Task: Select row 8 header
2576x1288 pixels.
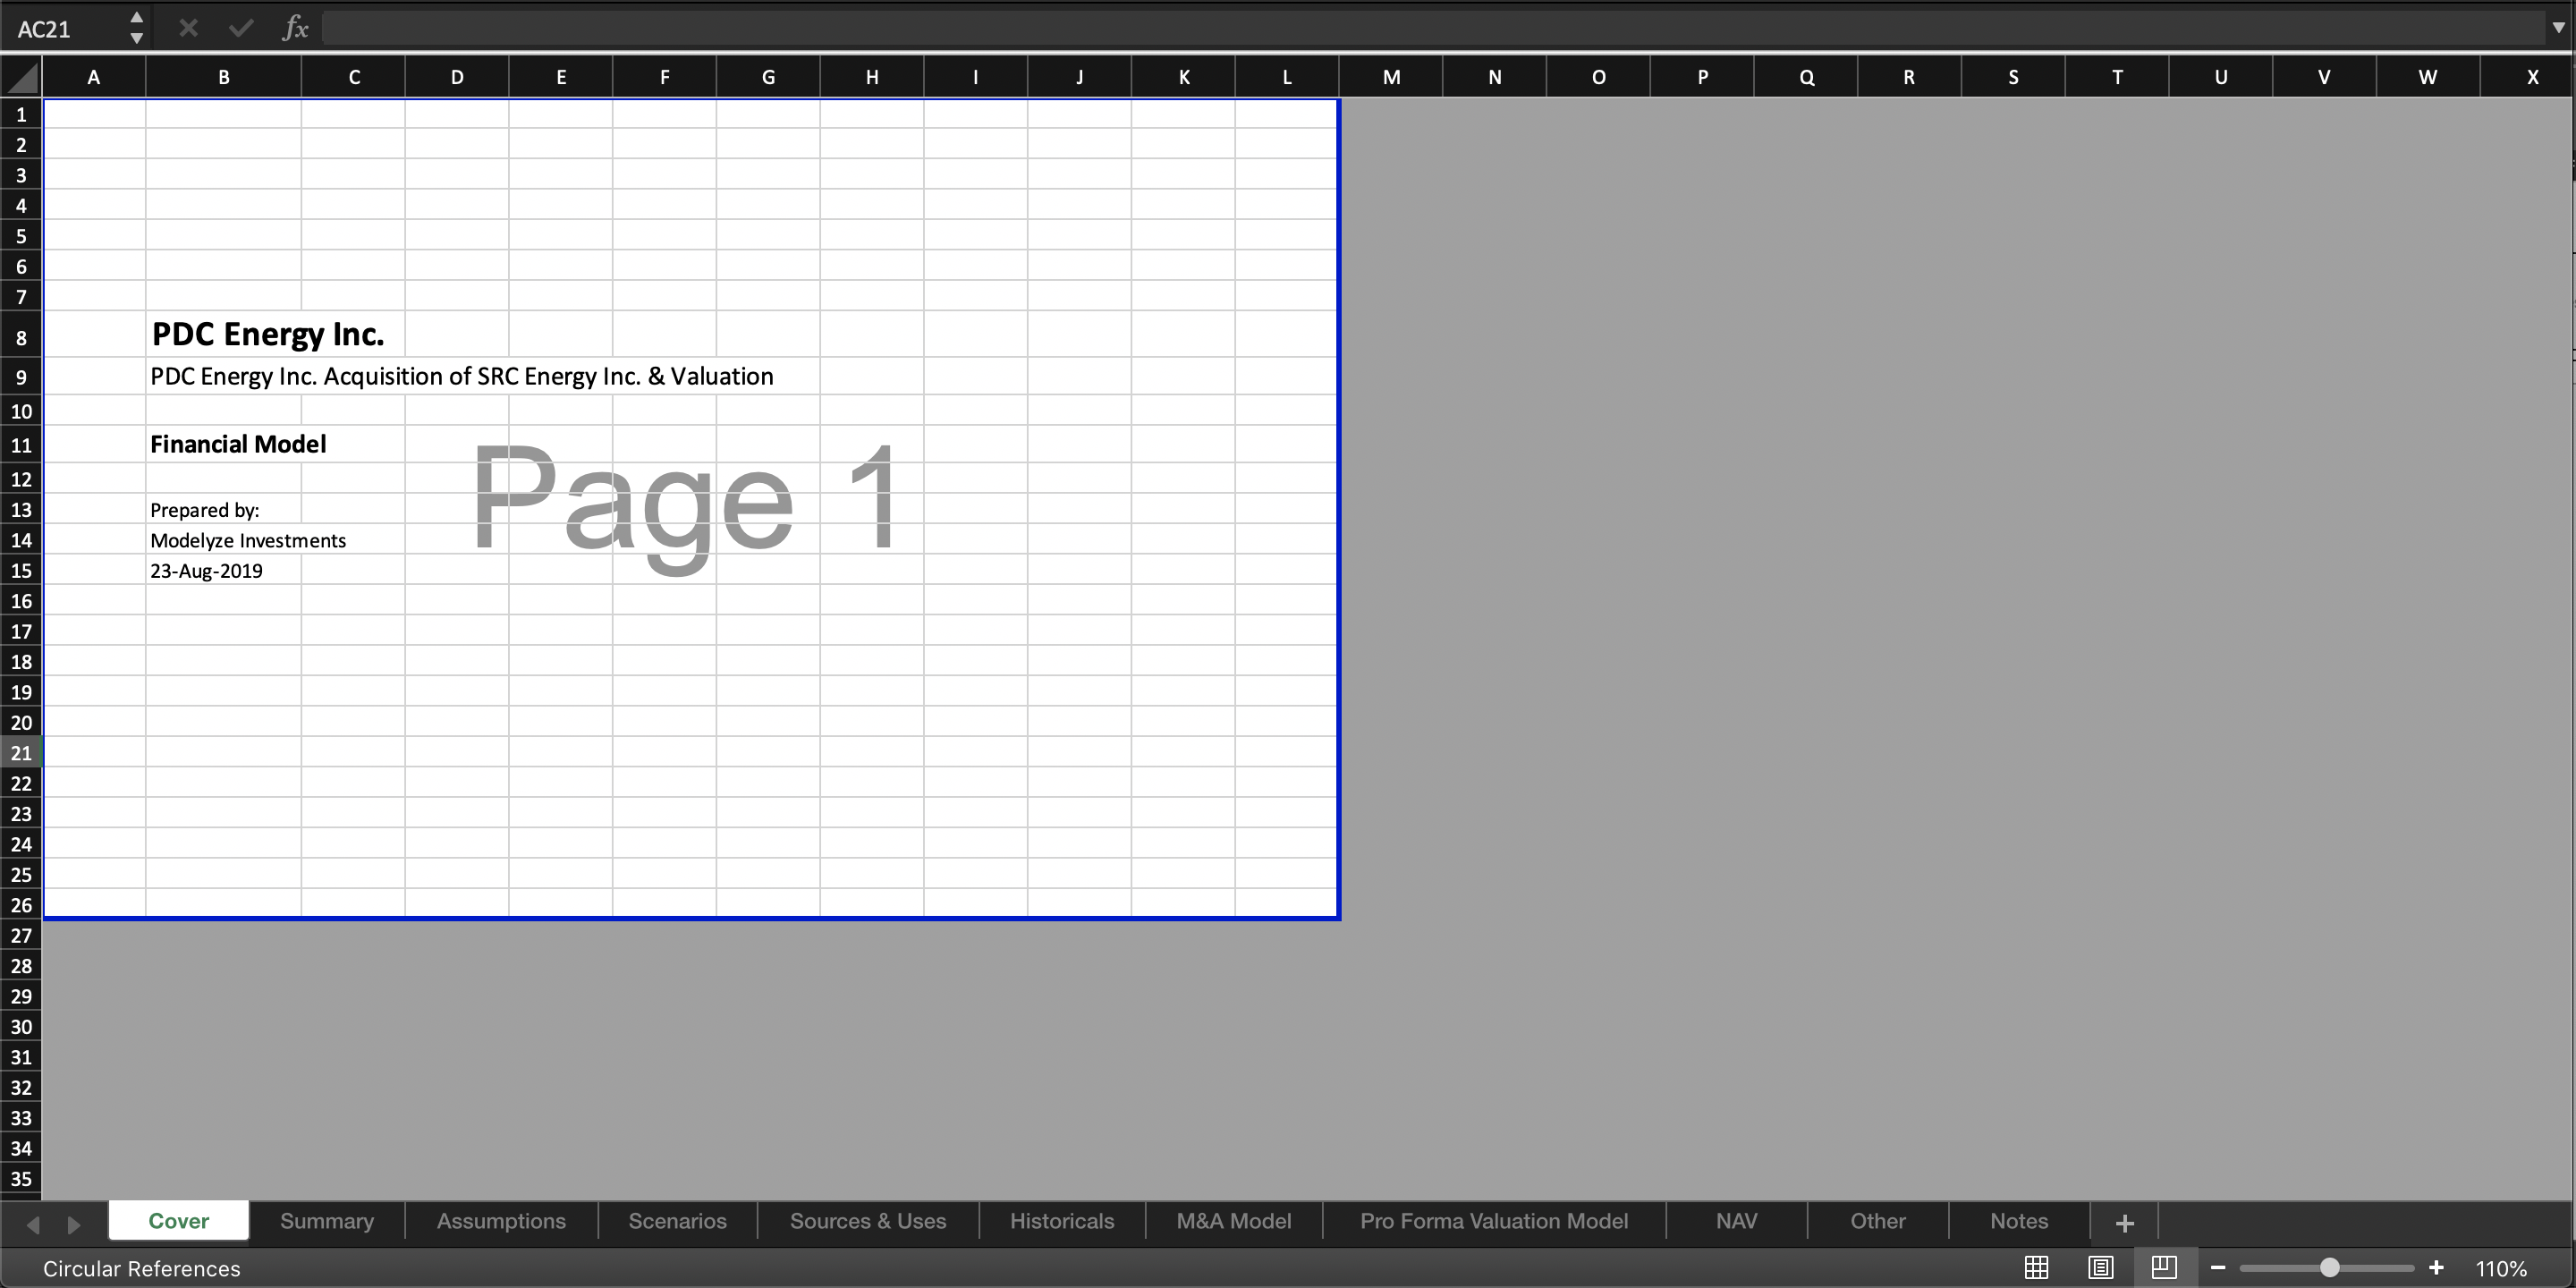Action: click(x=21, y=338)
